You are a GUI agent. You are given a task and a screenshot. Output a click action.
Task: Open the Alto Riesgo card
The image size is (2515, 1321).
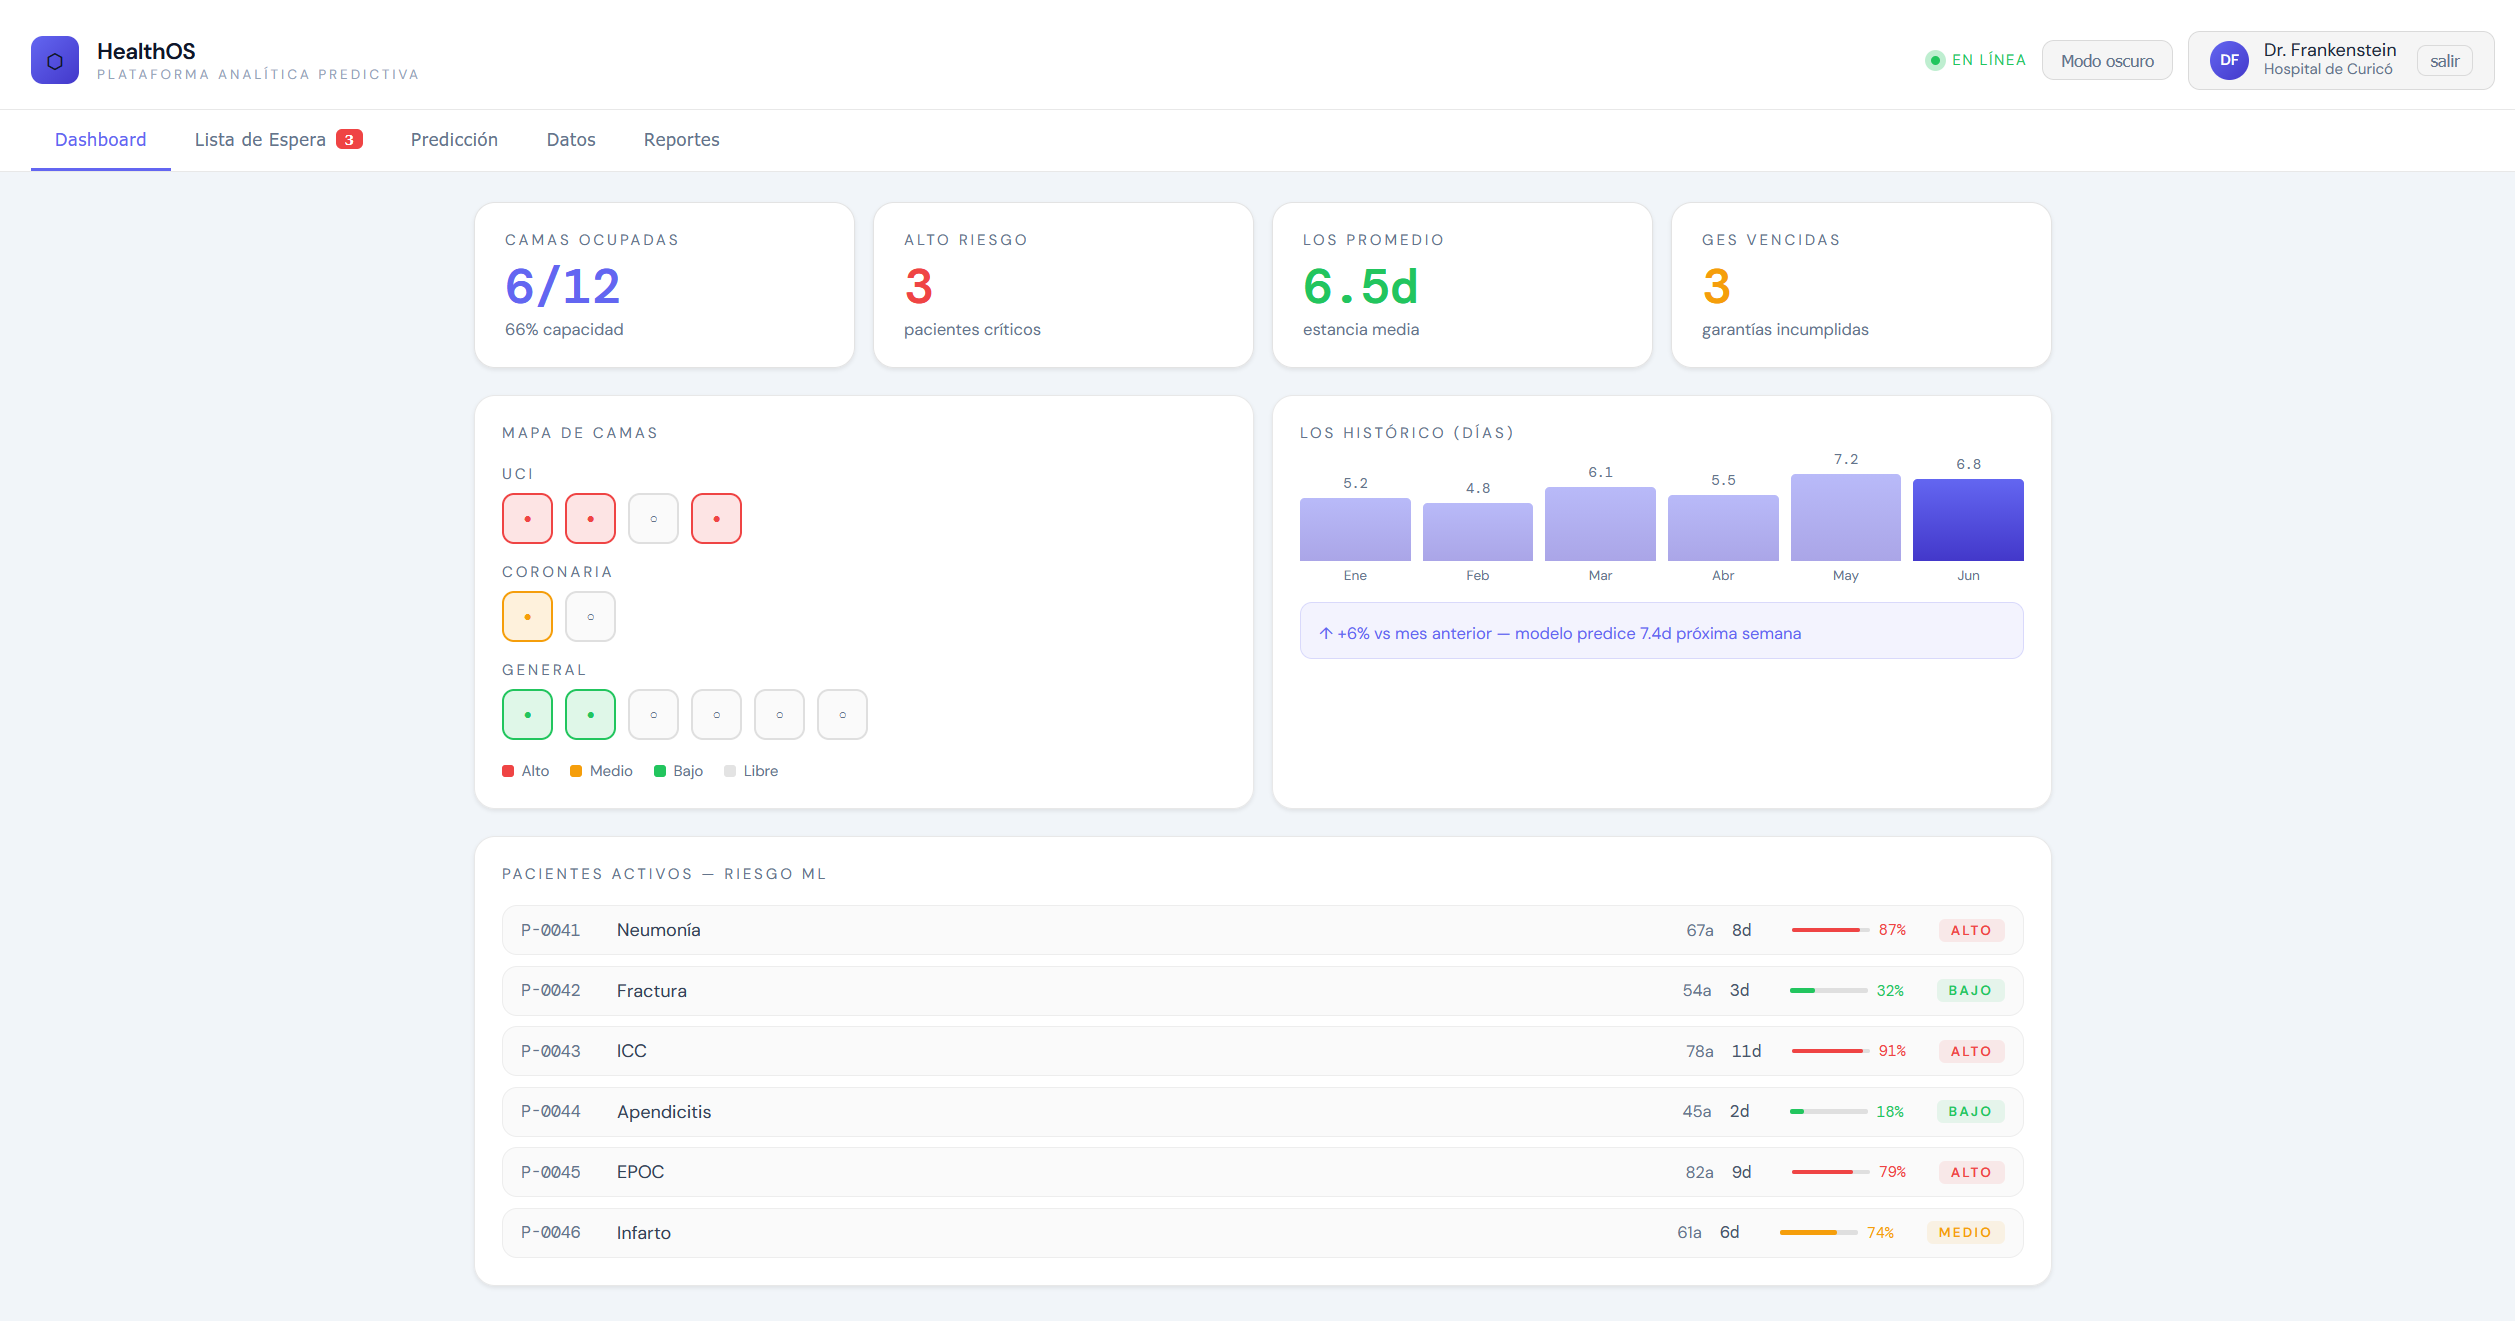click(1063, 285)
